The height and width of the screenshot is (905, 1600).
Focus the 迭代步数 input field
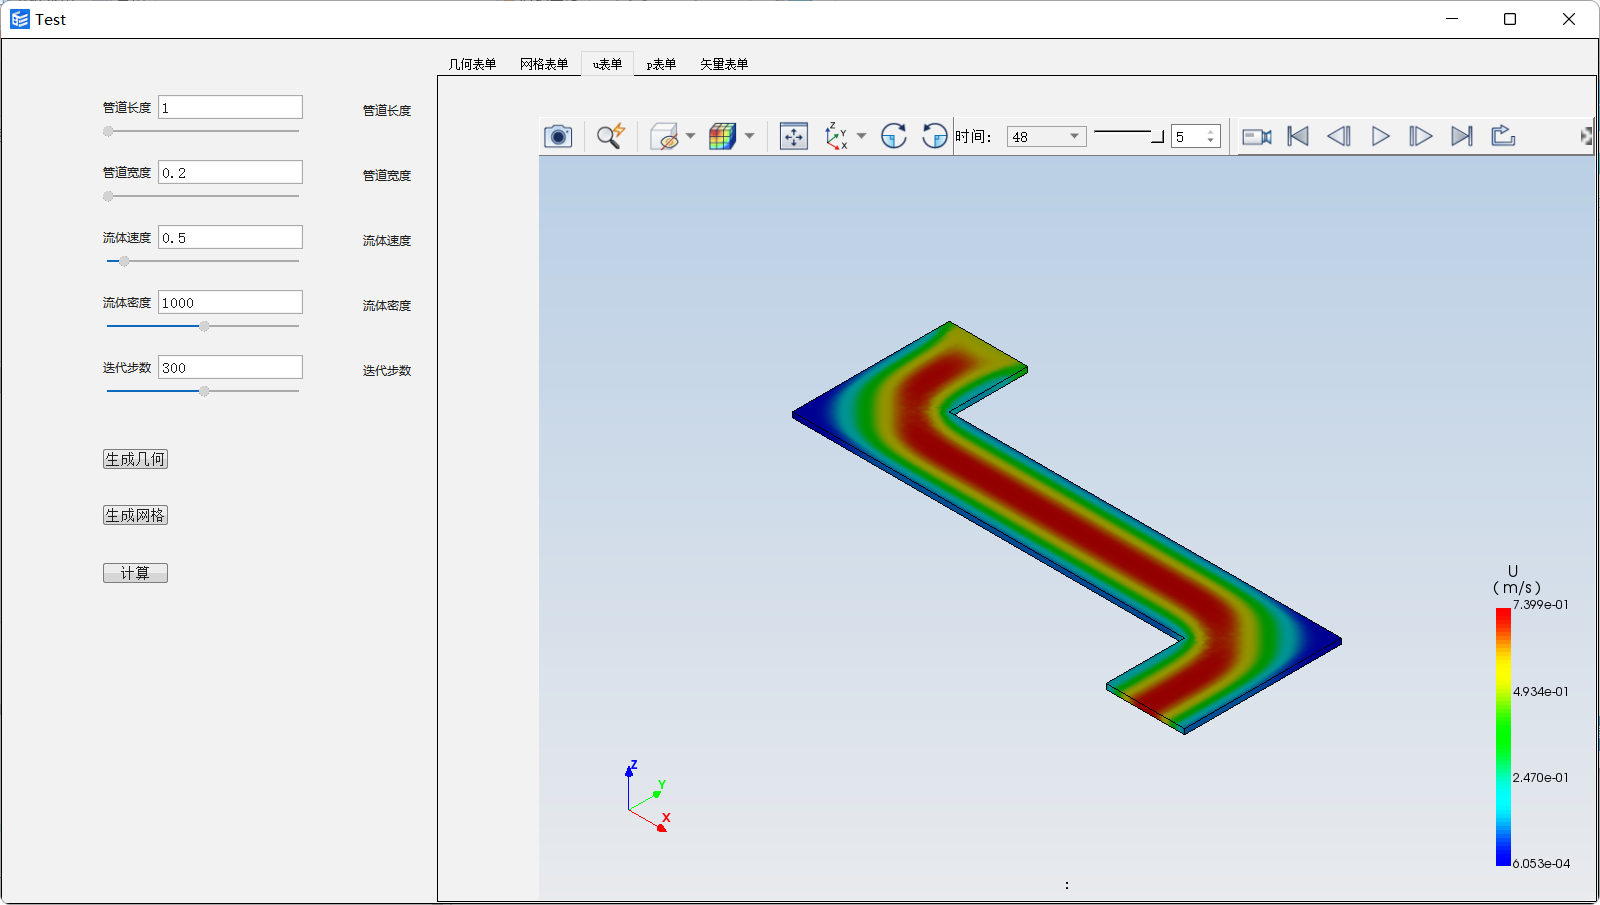(230, 367)
